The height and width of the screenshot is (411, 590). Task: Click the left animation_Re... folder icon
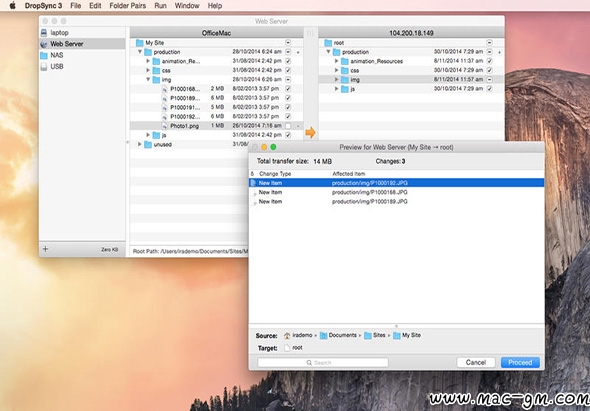pos(156,61)
